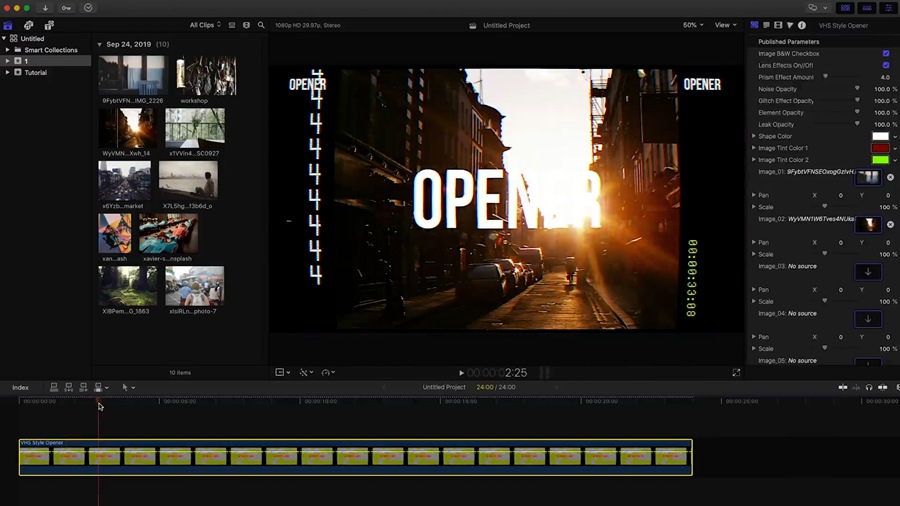The image size is (900, 506).
Task: Toggle Image B&W Checkbox
Action: pos(886,53)
